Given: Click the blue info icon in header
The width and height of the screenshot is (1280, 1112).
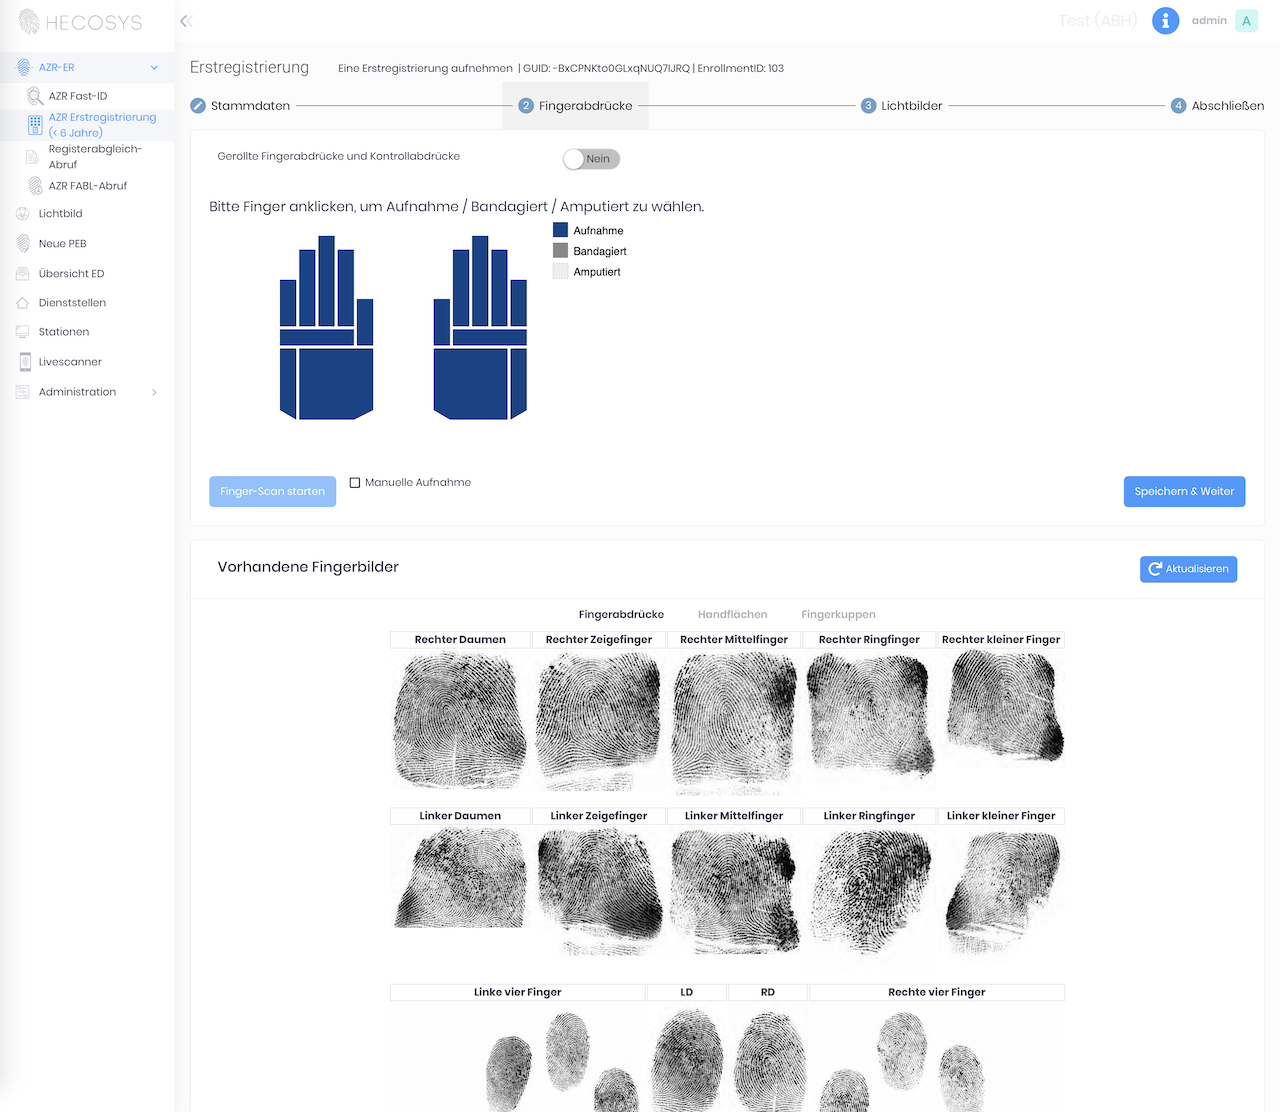Looking at the screenshot, I should tap(1165, 21).
